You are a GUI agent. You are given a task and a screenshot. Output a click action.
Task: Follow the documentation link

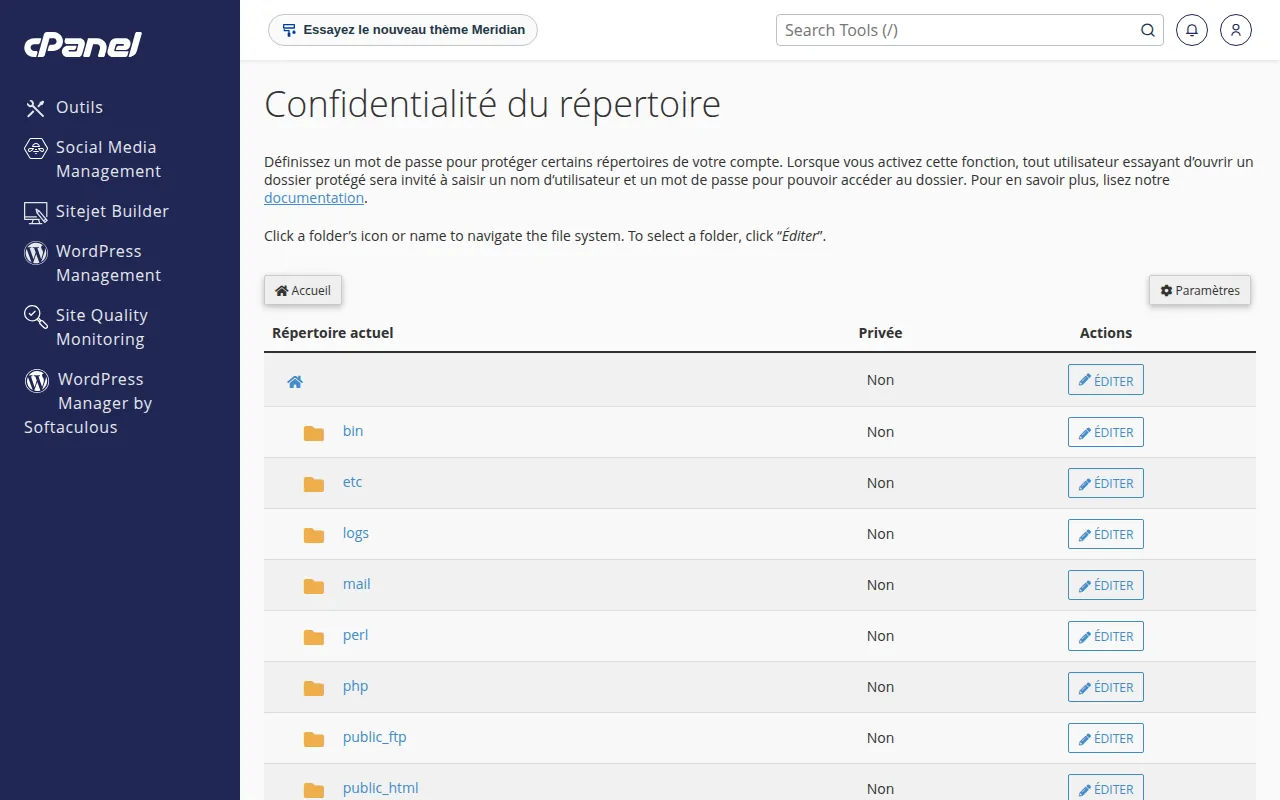pos(314,198)
